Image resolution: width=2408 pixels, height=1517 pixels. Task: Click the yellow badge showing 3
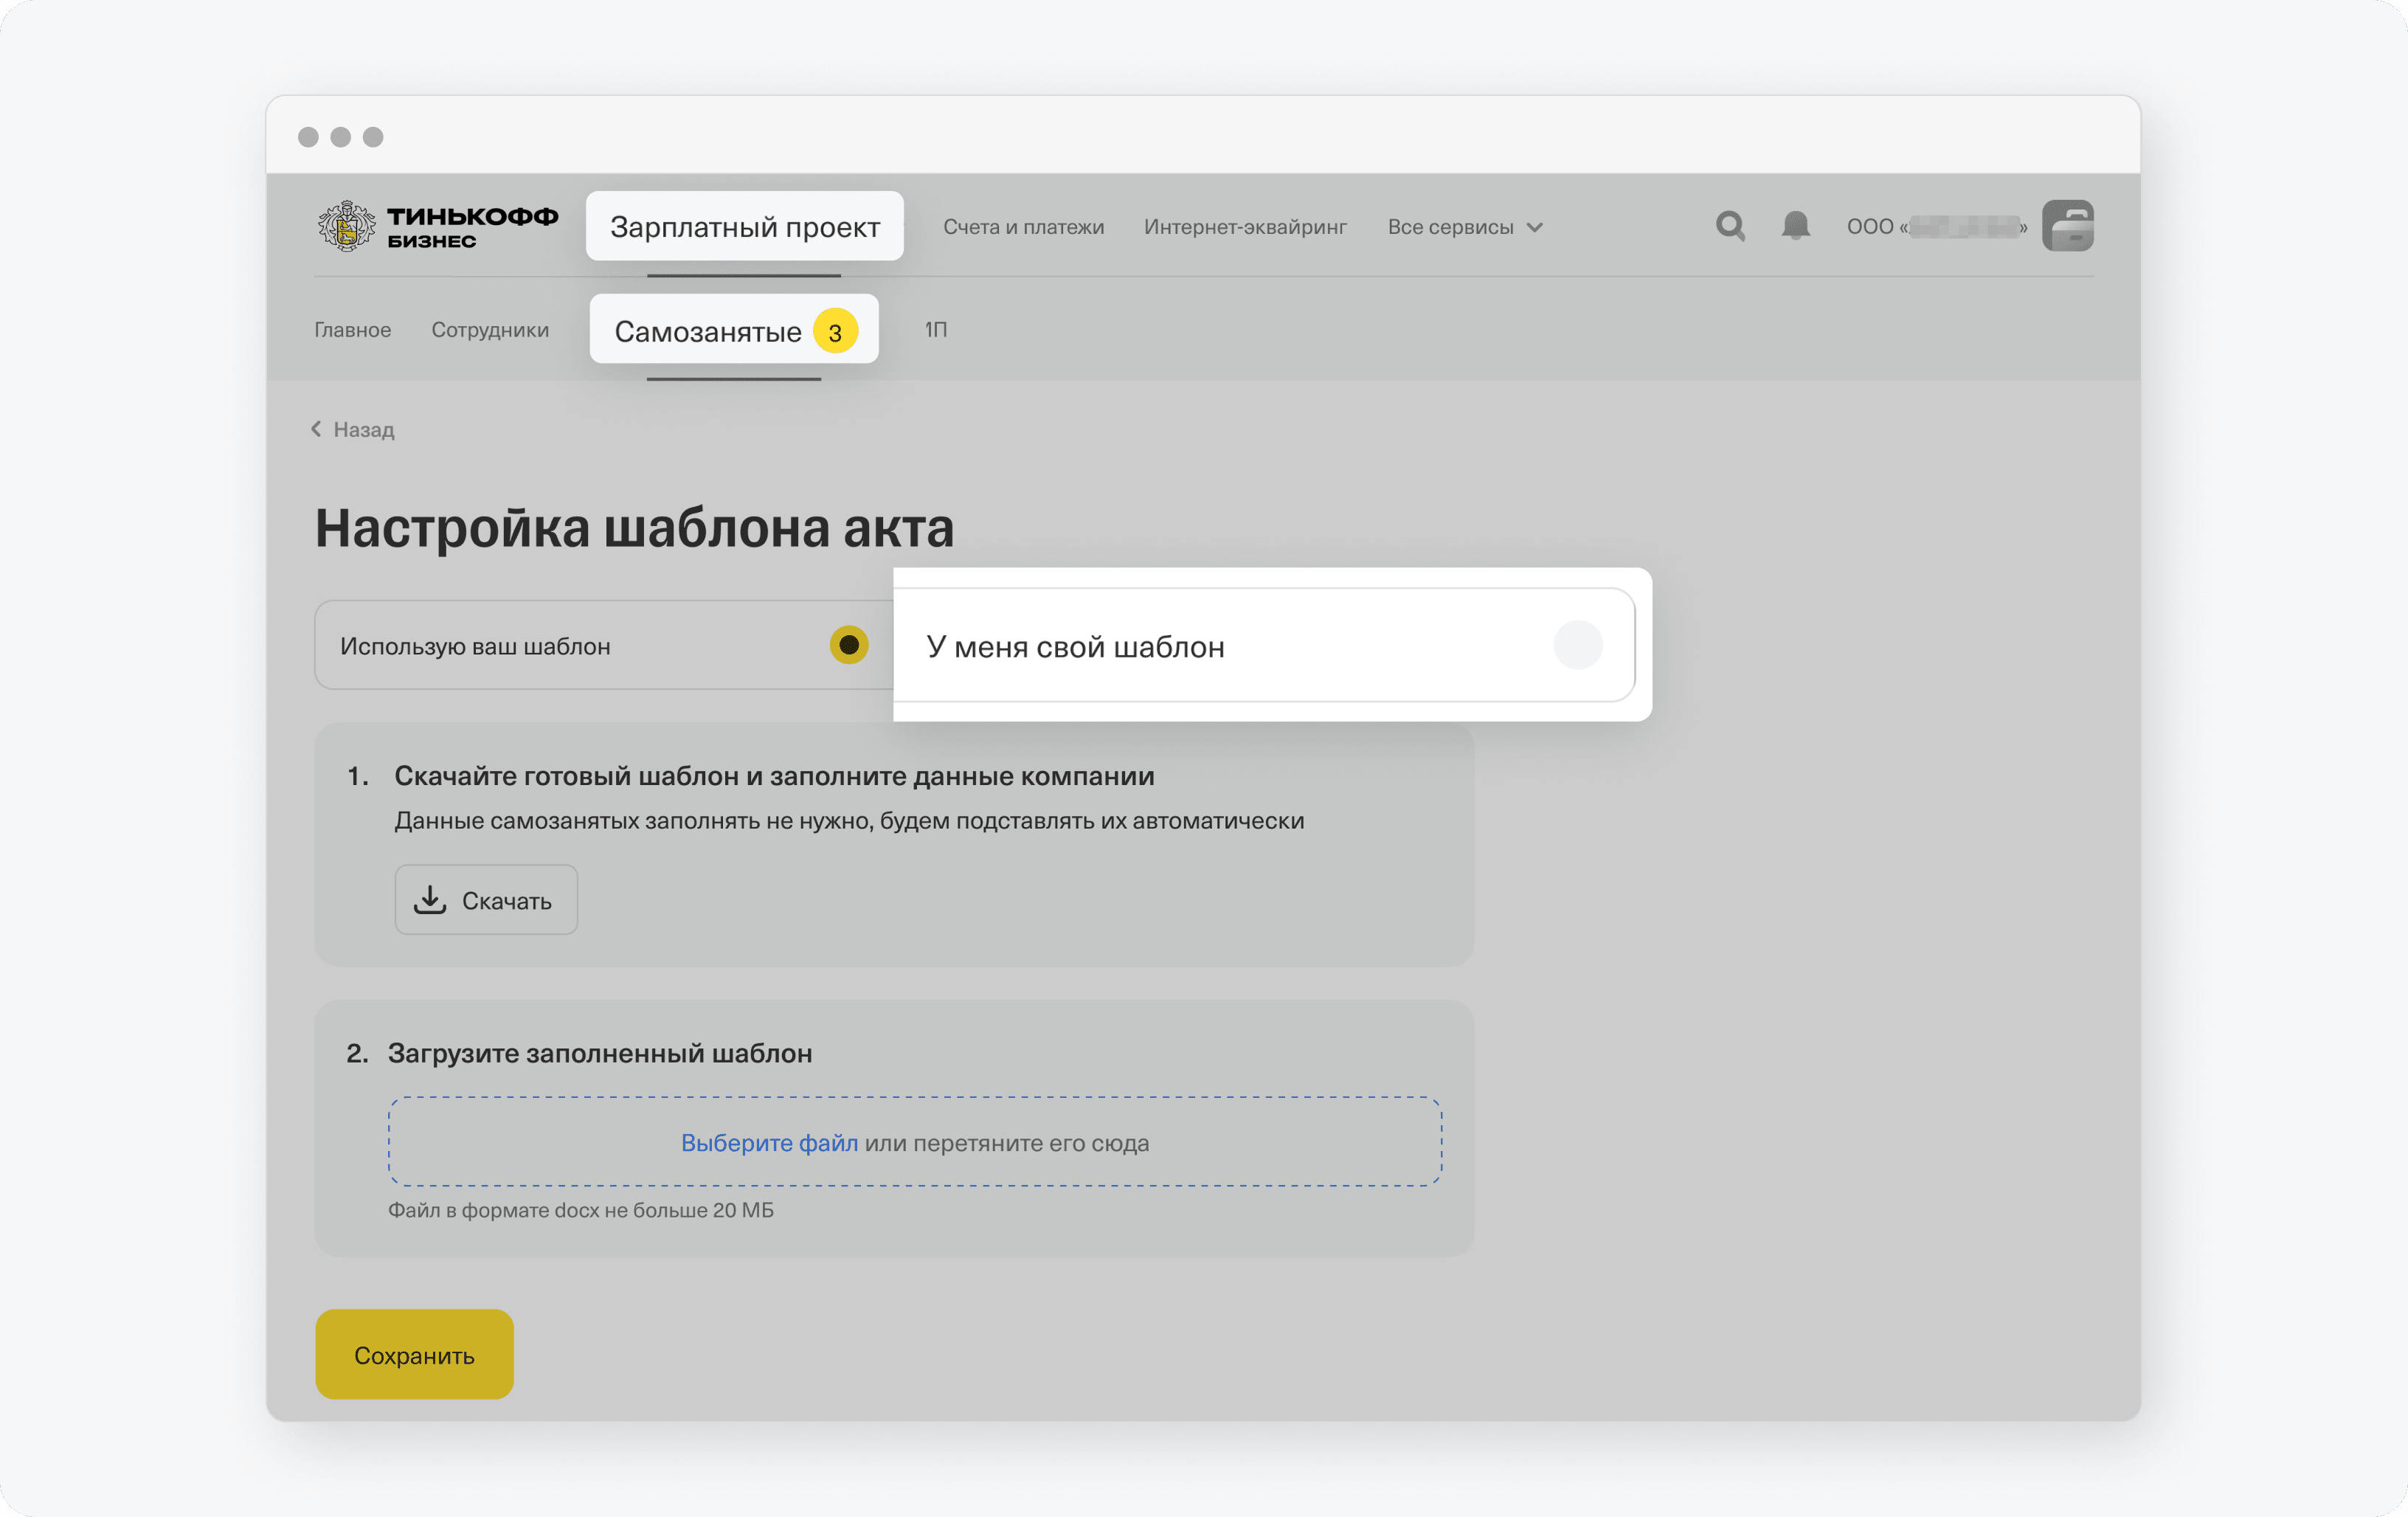(835, 332)
